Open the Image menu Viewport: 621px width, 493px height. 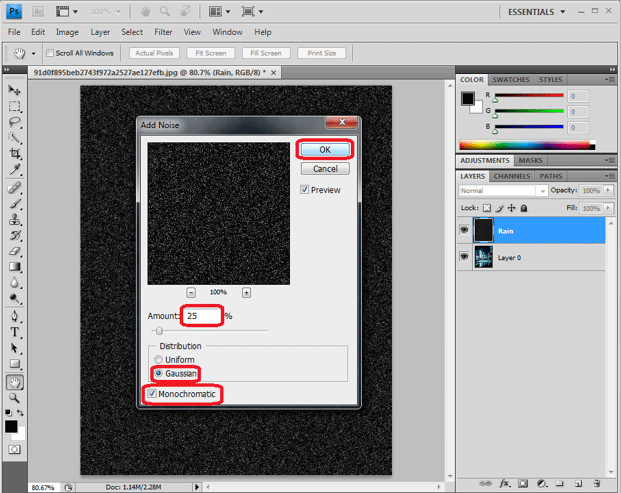pyautogui.click(x=67, y=32)
